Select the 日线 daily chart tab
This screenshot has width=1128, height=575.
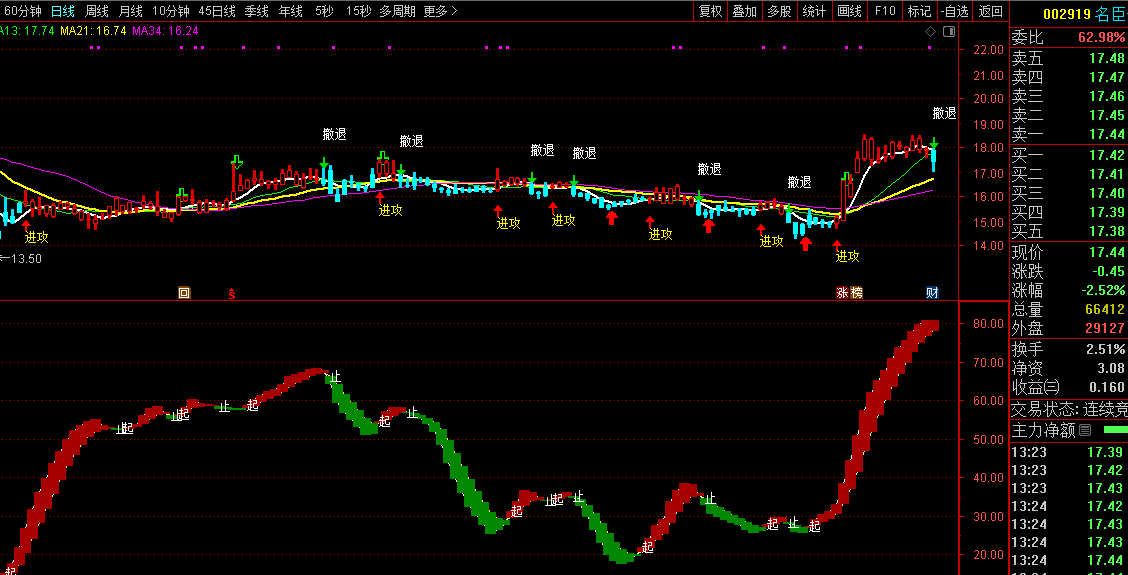click(62, 11)
